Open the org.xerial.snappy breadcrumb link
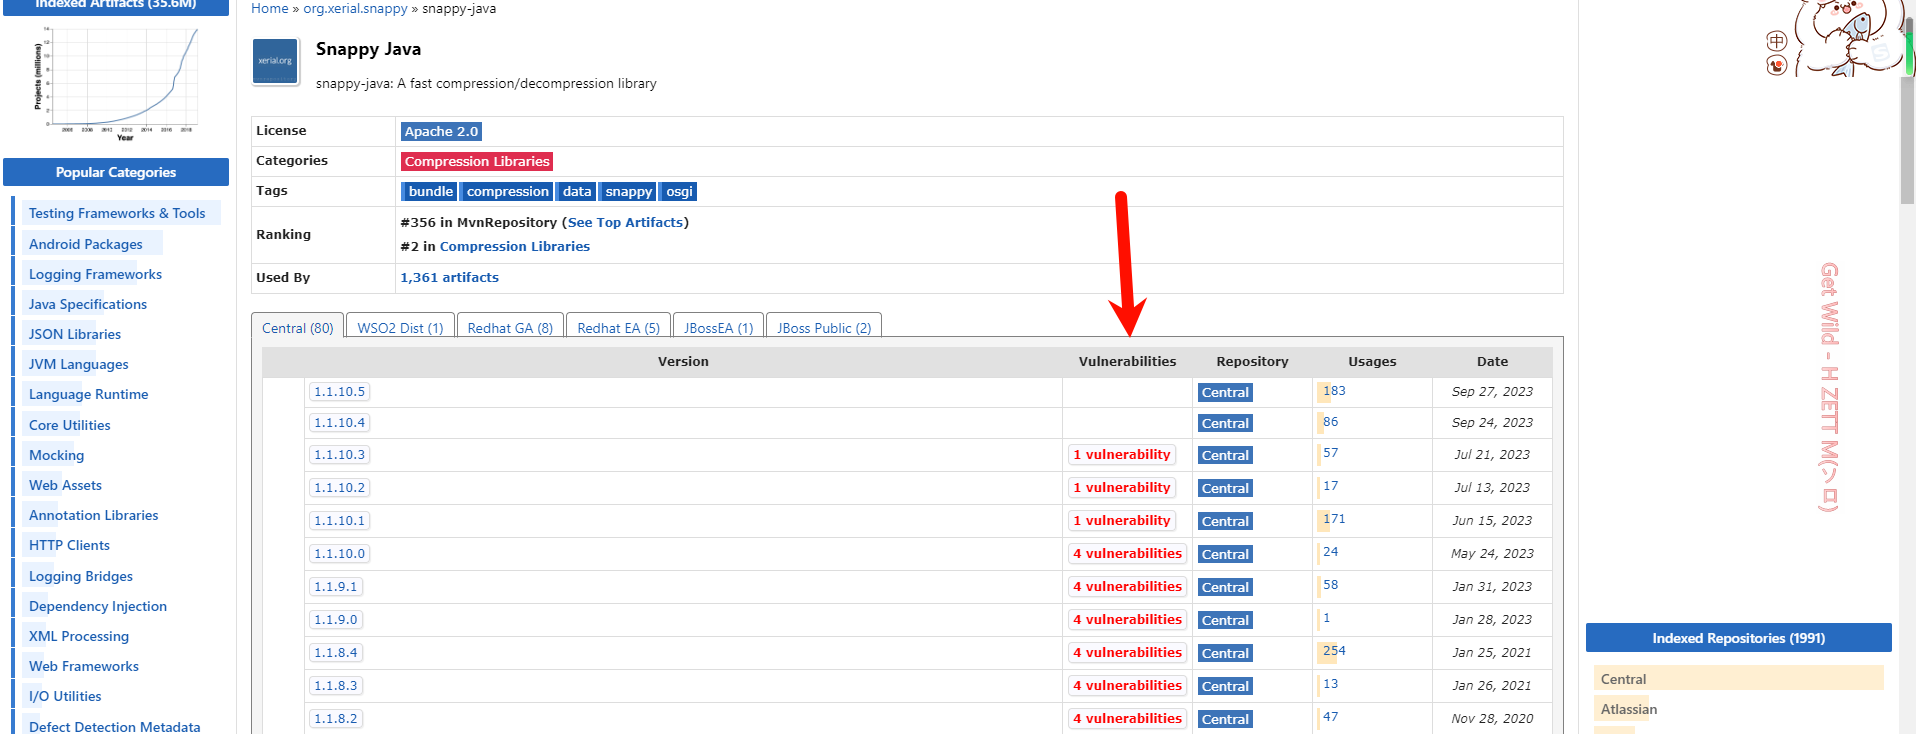The width and height of the screenshot is (1916, 734). 355,8
